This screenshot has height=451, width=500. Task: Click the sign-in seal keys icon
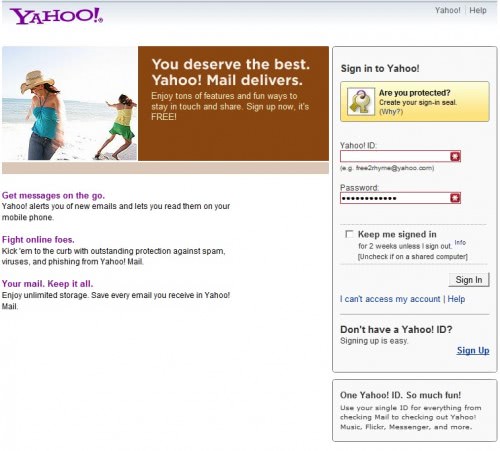[x=361, y=102]
